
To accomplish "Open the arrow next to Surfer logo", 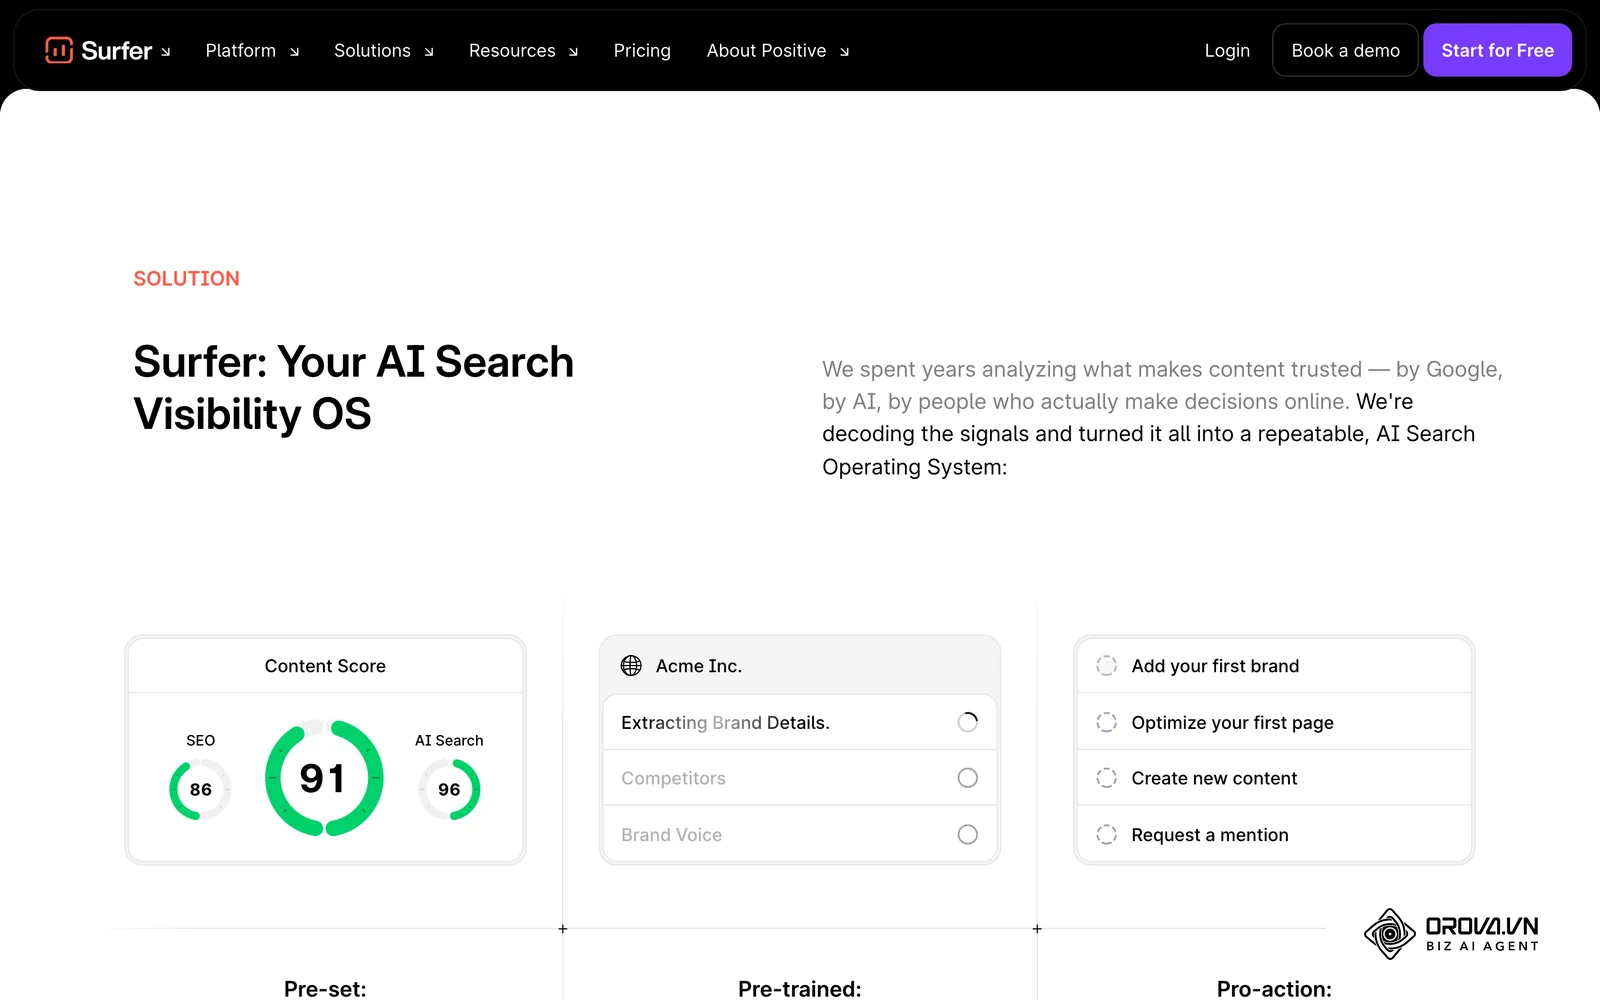I will 166,52.
